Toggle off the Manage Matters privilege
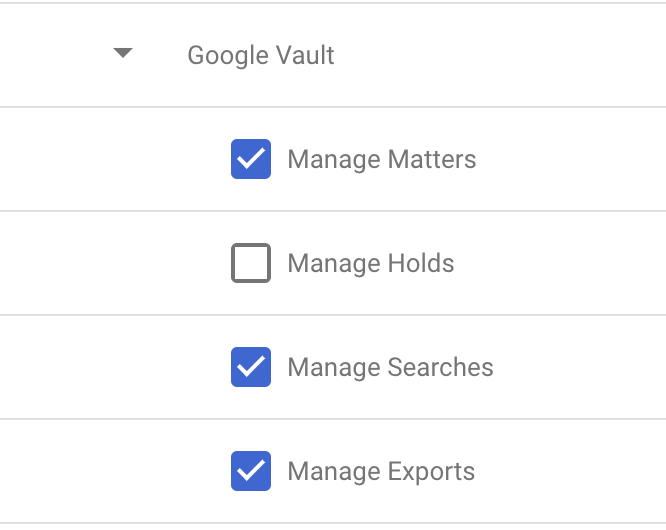Viewport: 666px width, 530px height. [x=251, y=159]
